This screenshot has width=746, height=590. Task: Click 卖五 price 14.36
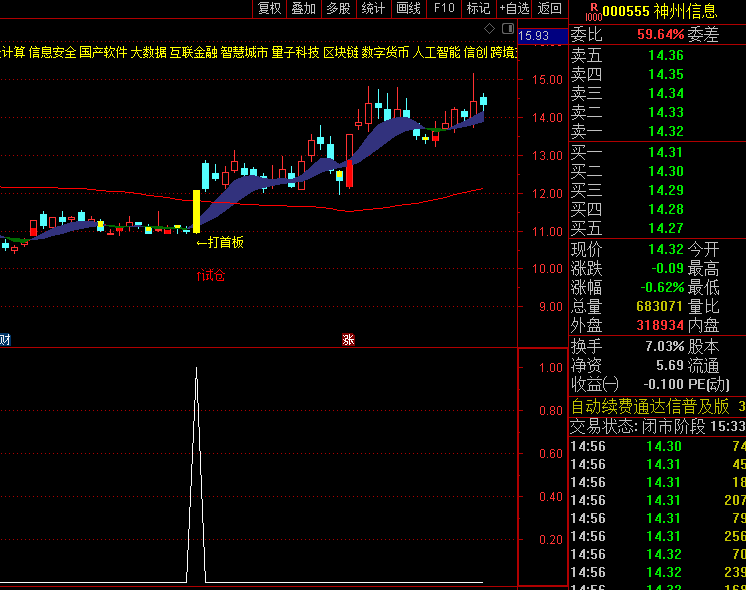coord(666,56)
